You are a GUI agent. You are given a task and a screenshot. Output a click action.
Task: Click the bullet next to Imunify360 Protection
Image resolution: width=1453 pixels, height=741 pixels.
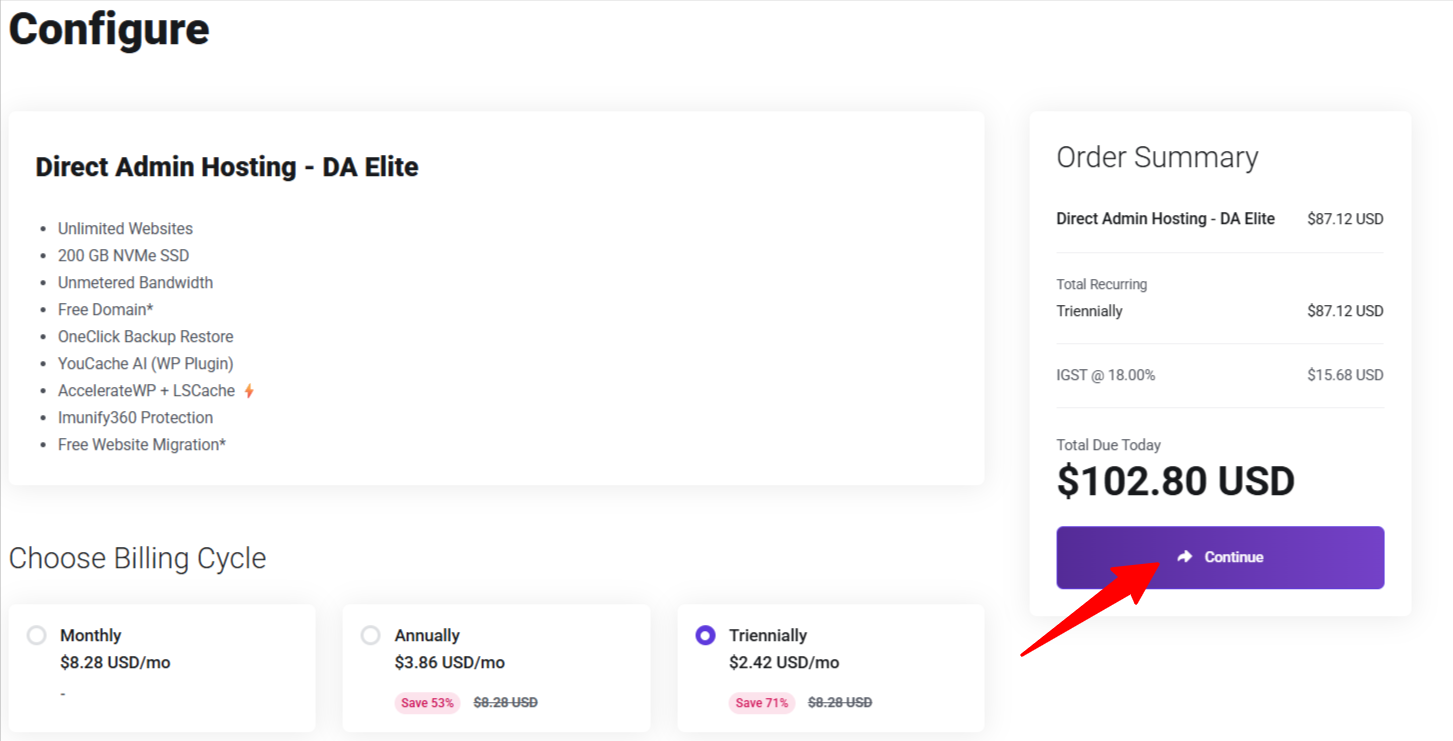[x=43, y=417]
